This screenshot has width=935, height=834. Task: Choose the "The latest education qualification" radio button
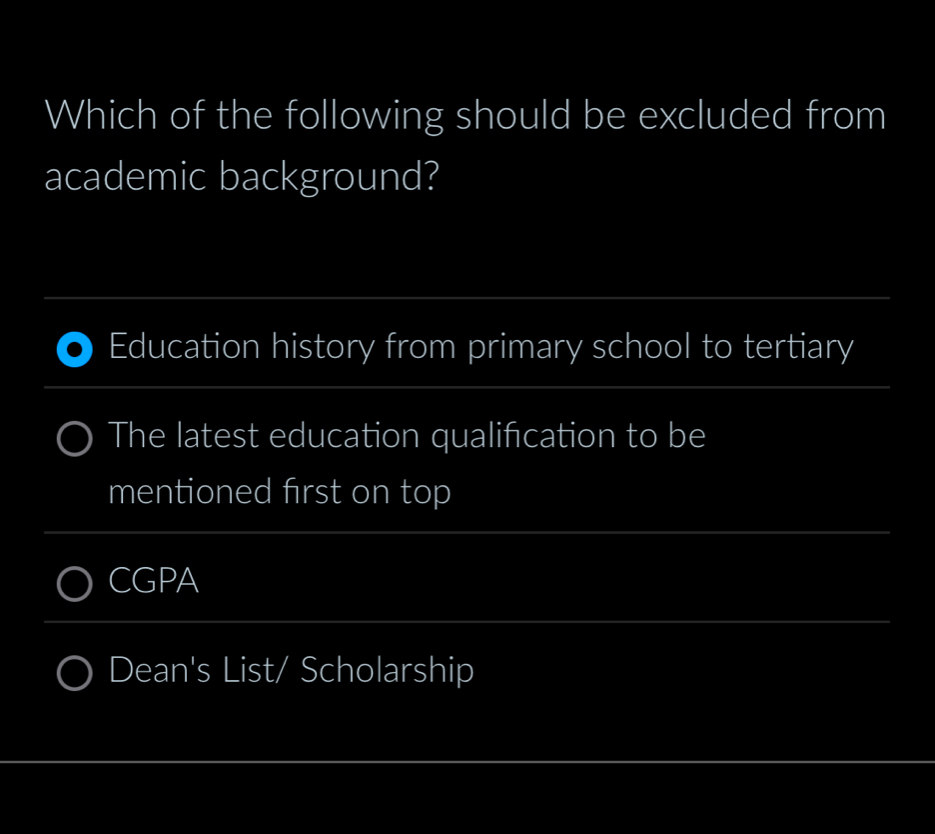click(x=74, y=439)
